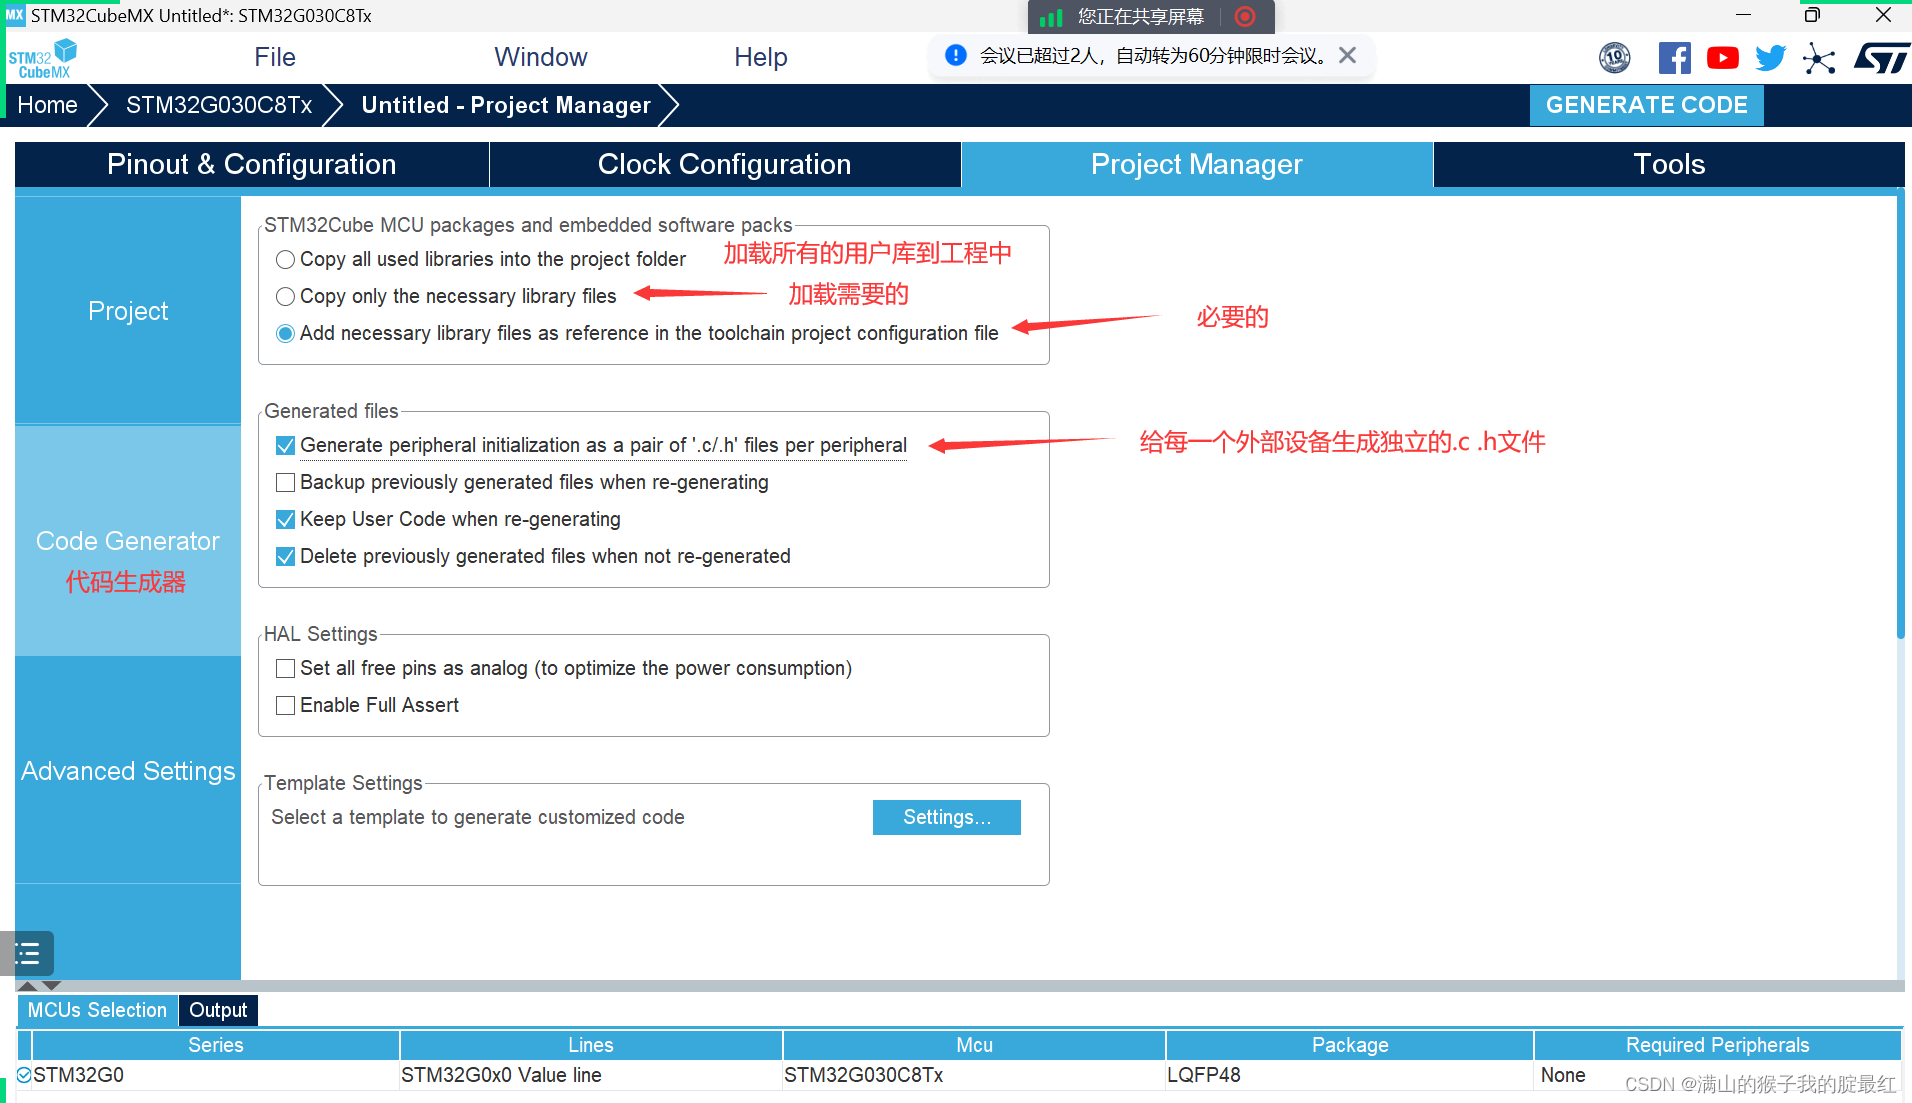Switch to MCUs Selection bottom tab
1912x1103 pixels.
(97, 1011)
